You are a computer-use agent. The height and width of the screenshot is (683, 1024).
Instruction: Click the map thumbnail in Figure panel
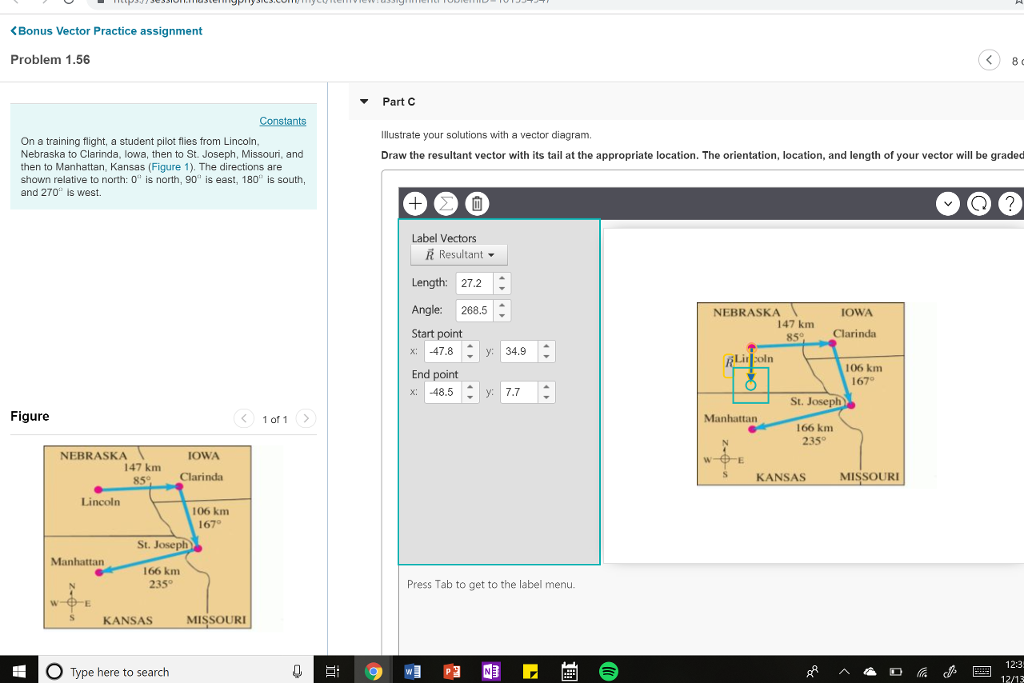[148, 537]
